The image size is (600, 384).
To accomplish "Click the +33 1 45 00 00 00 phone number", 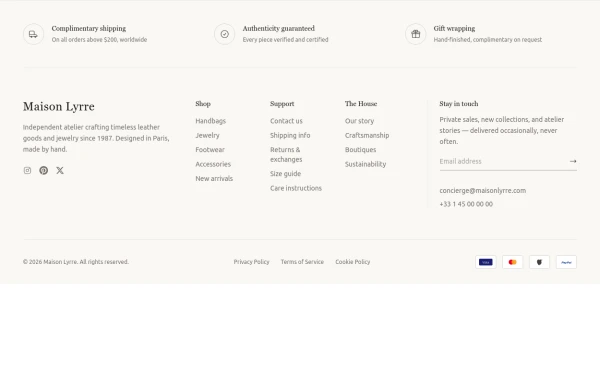I will [x=466, y=204].
